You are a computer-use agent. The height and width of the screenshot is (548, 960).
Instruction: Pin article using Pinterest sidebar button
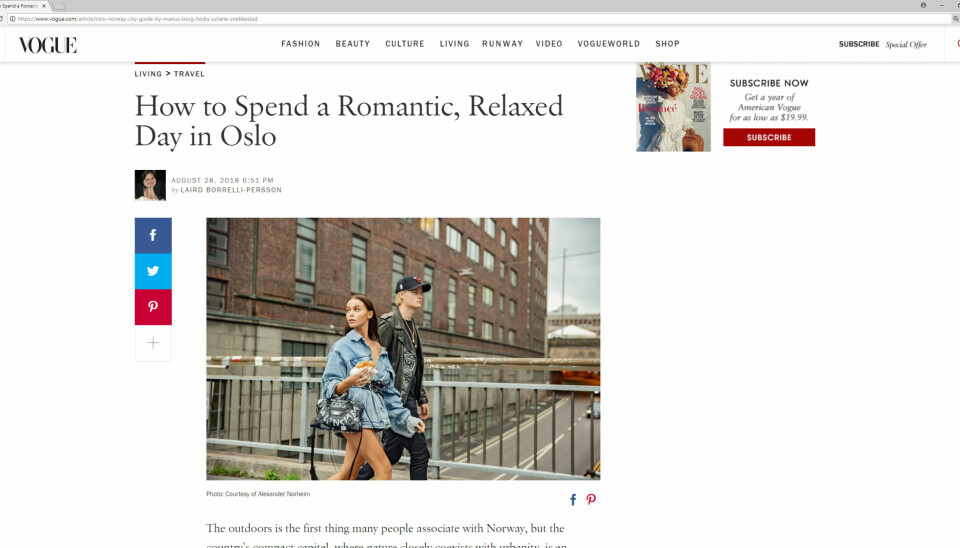(x=153, y=307)
